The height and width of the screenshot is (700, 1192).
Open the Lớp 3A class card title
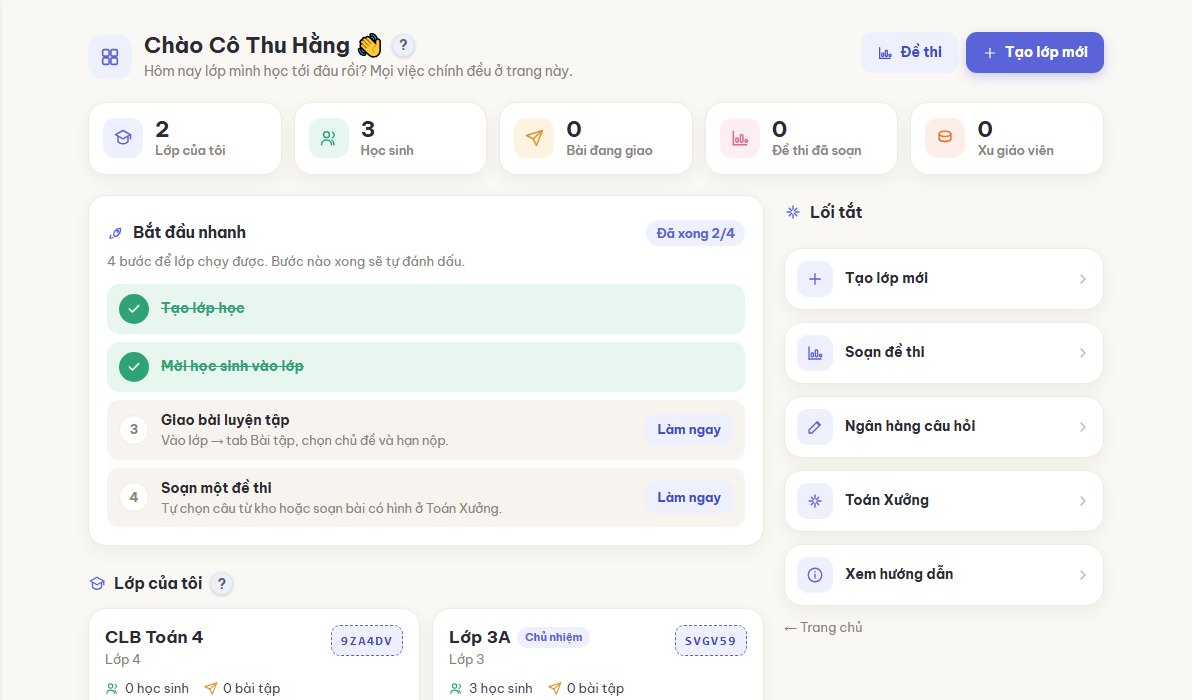(x=479, y=637)
